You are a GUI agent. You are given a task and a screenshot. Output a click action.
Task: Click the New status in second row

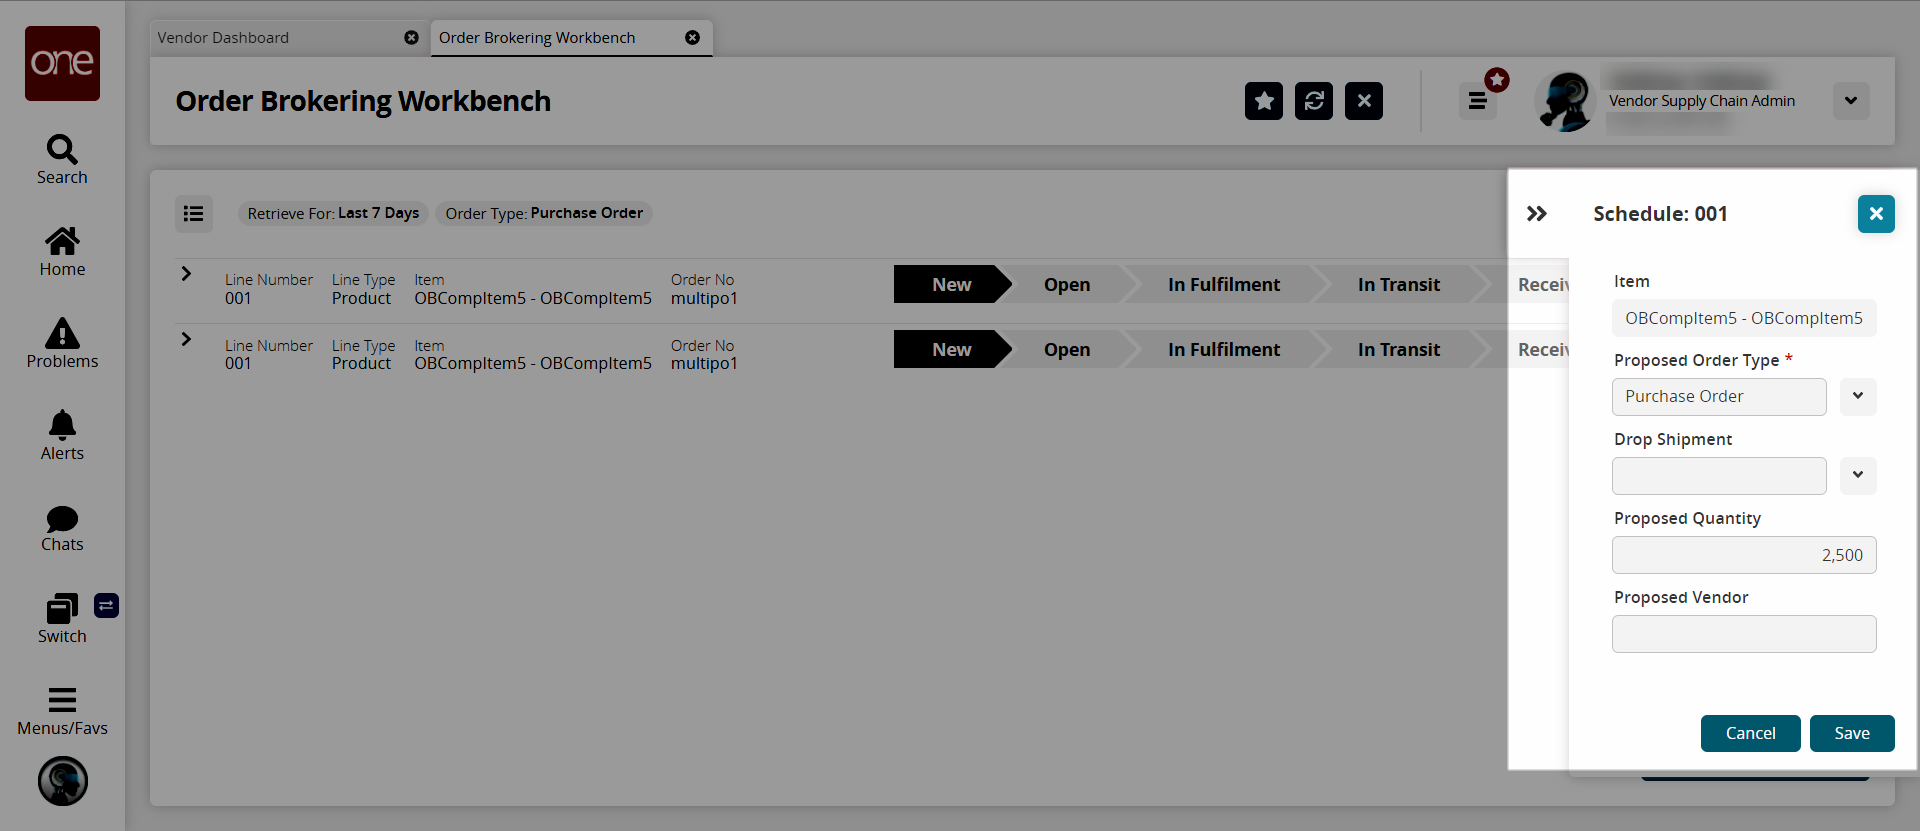[x=952, y=350]
